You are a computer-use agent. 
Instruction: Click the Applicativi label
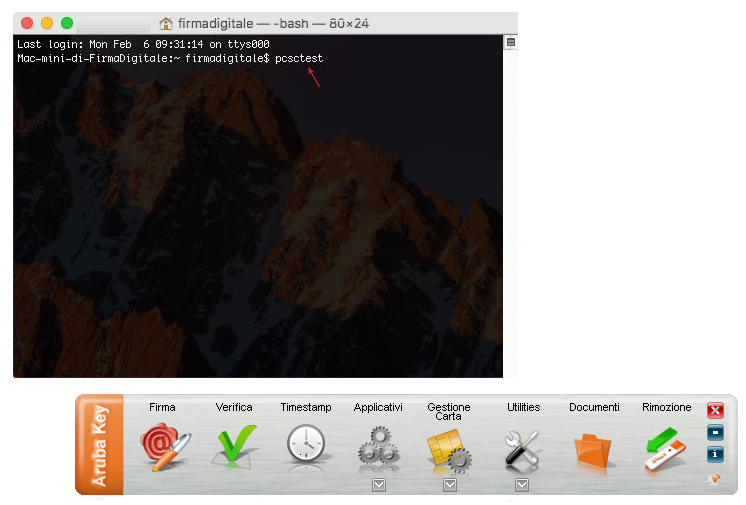point(378,407)
